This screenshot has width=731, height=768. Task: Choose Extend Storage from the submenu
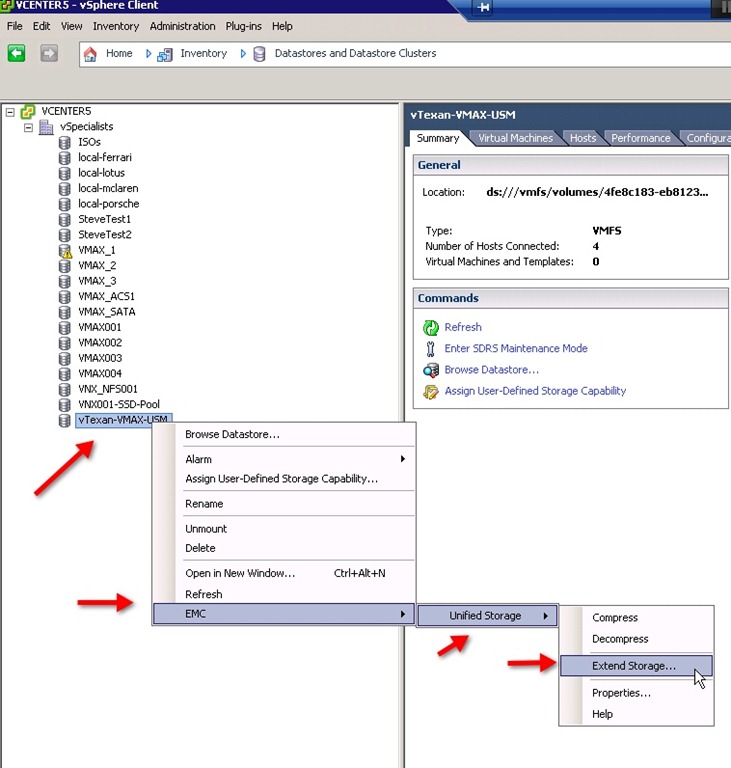(x=633, y=666)
